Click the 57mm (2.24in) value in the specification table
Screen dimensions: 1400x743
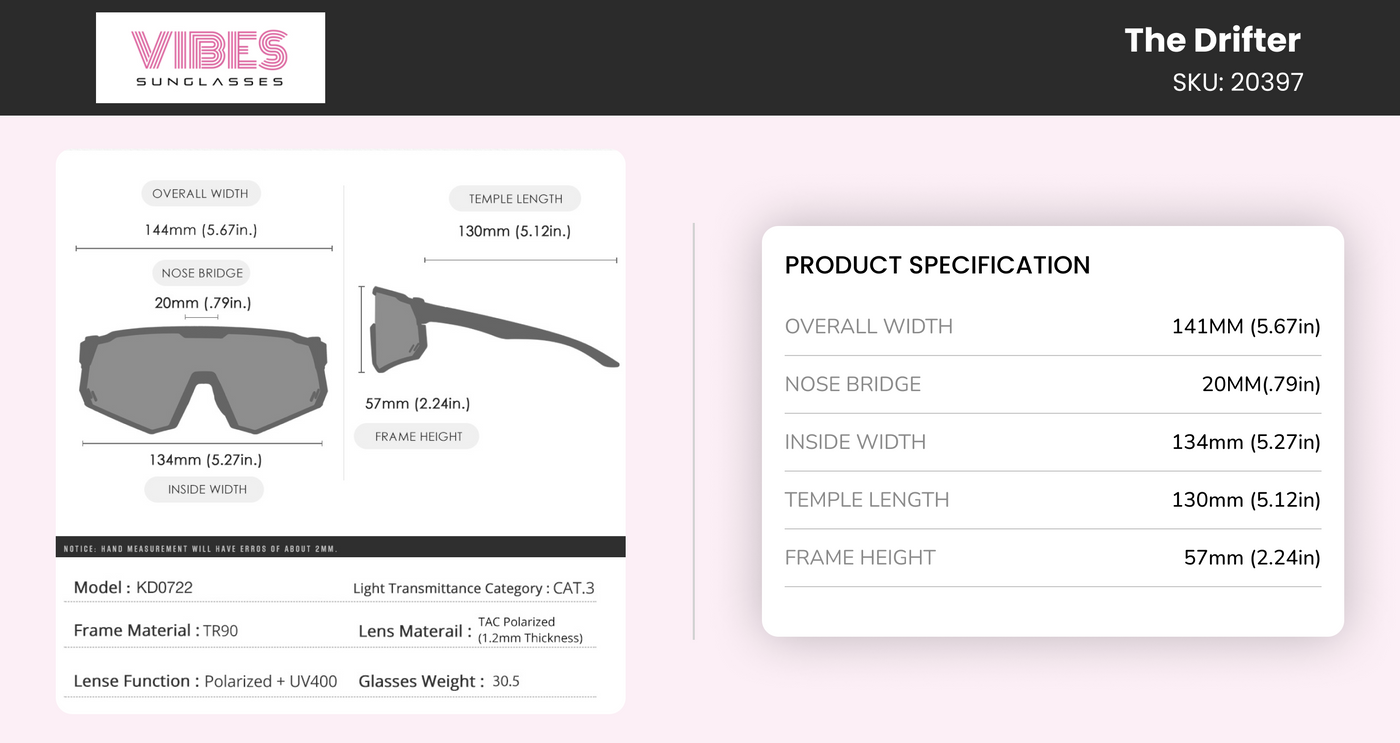pyautogui.click(x=1252, y=558)
